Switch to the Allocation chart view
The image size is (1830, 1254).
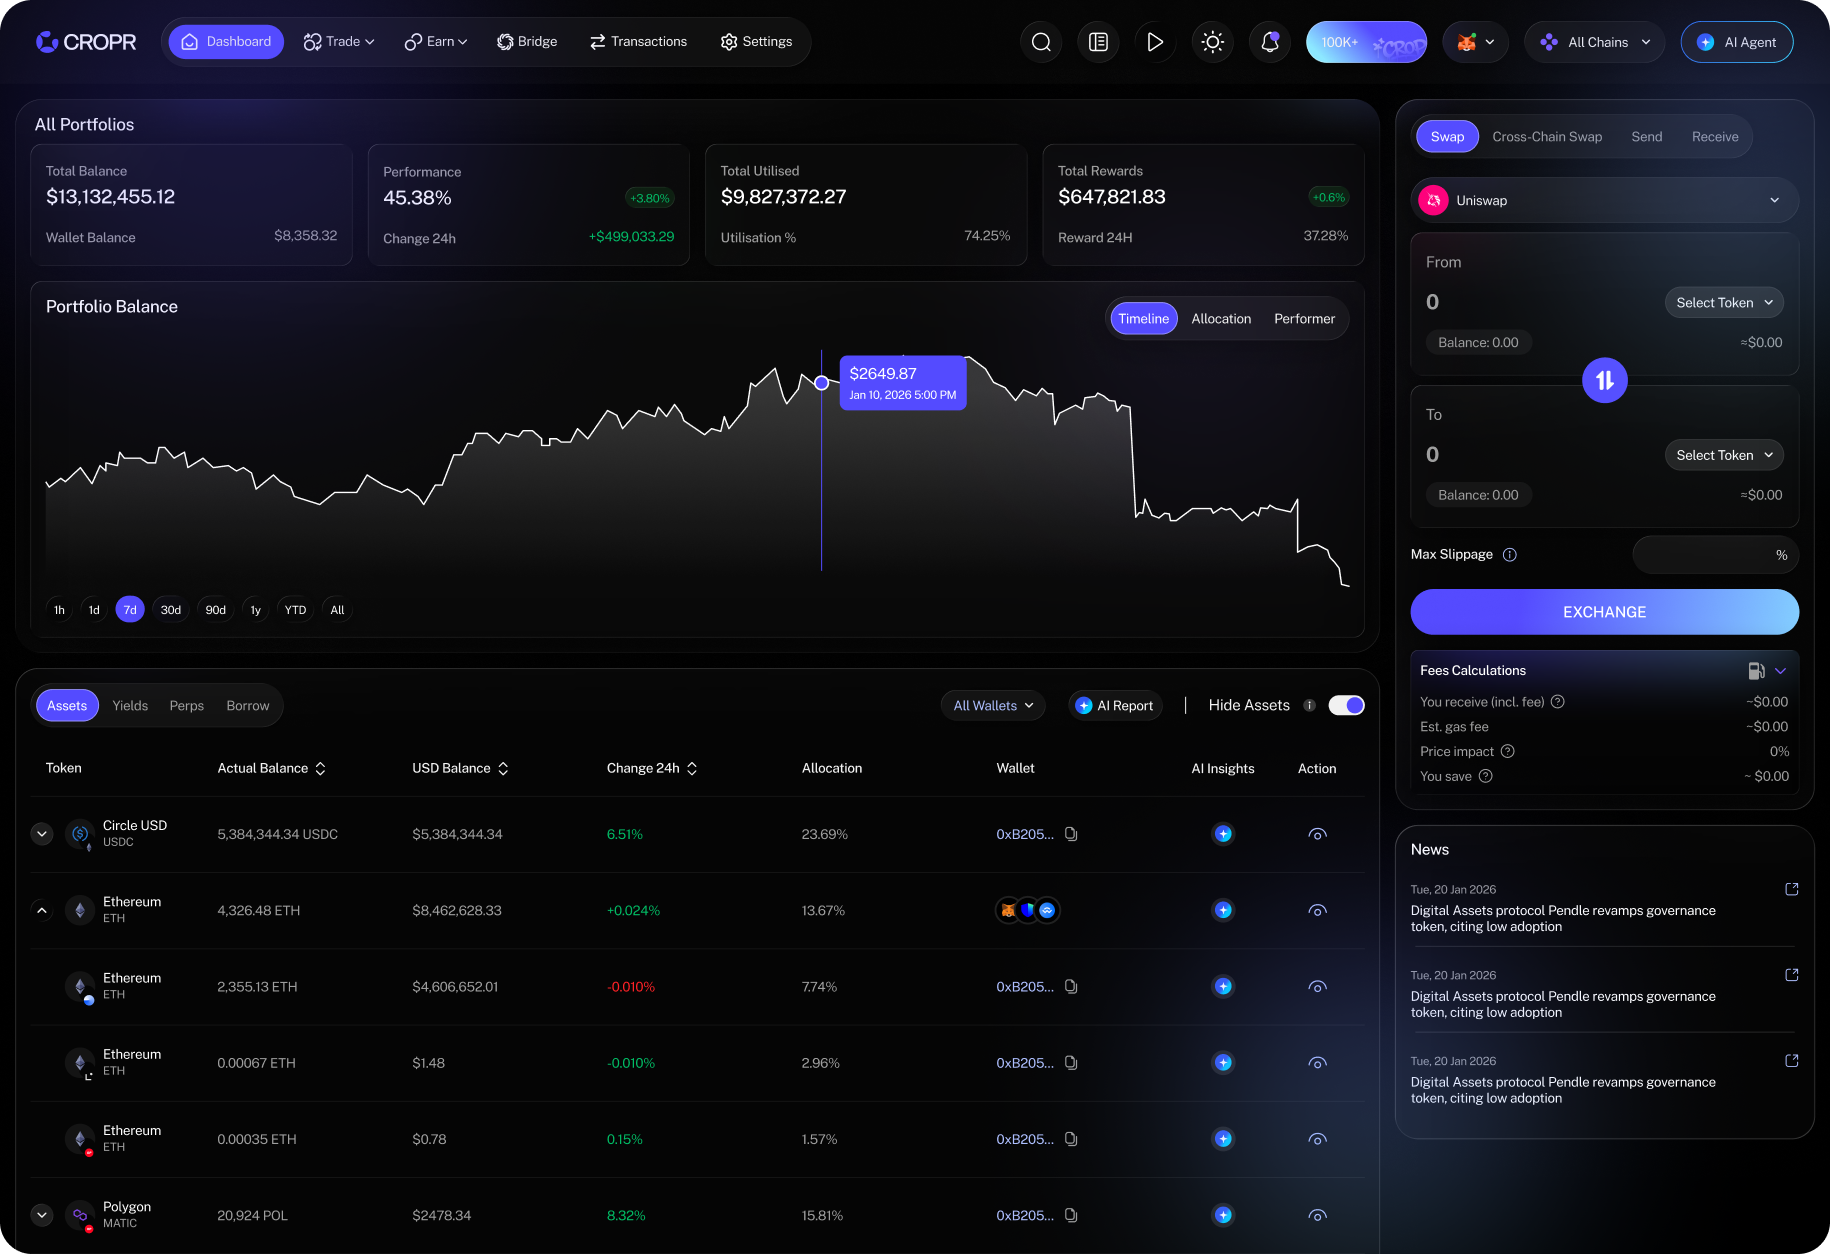tap(1221, 319)
